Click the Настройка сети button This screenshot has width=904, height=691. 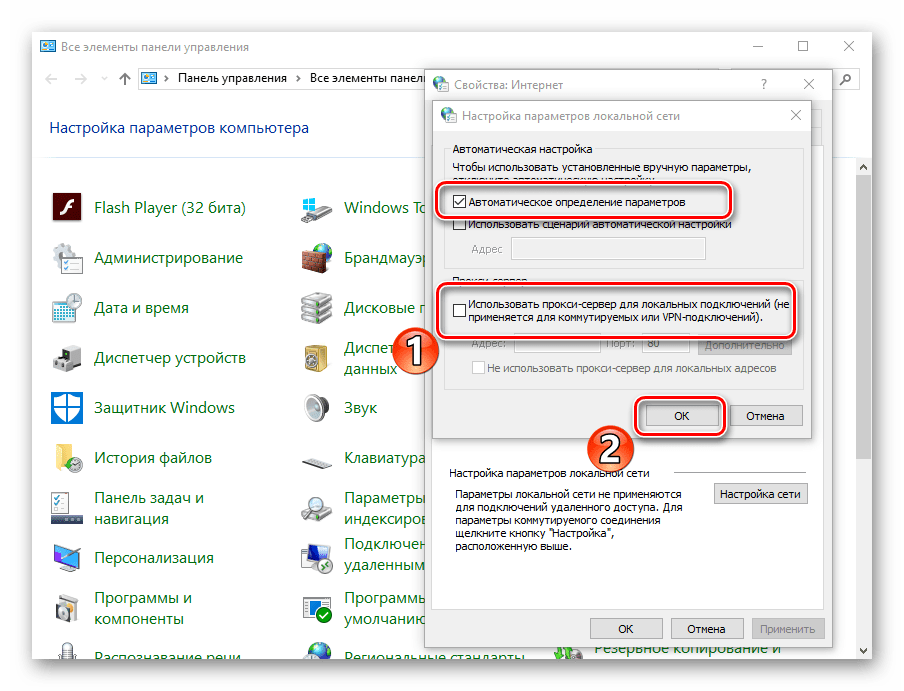point(760,494)
